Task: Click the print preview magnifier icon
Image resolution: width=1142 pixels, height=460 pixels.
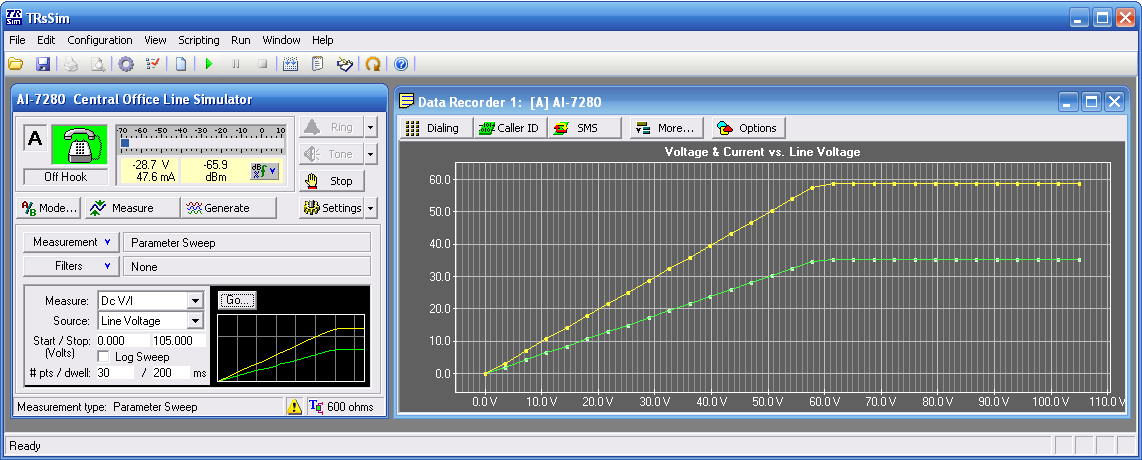Action: pos(97,64)
